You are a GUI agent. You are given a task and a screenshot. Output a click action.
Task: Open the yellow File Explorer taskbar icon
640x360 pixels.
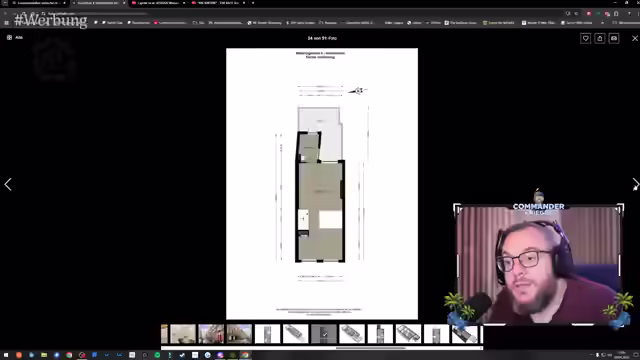click(44, 355)
